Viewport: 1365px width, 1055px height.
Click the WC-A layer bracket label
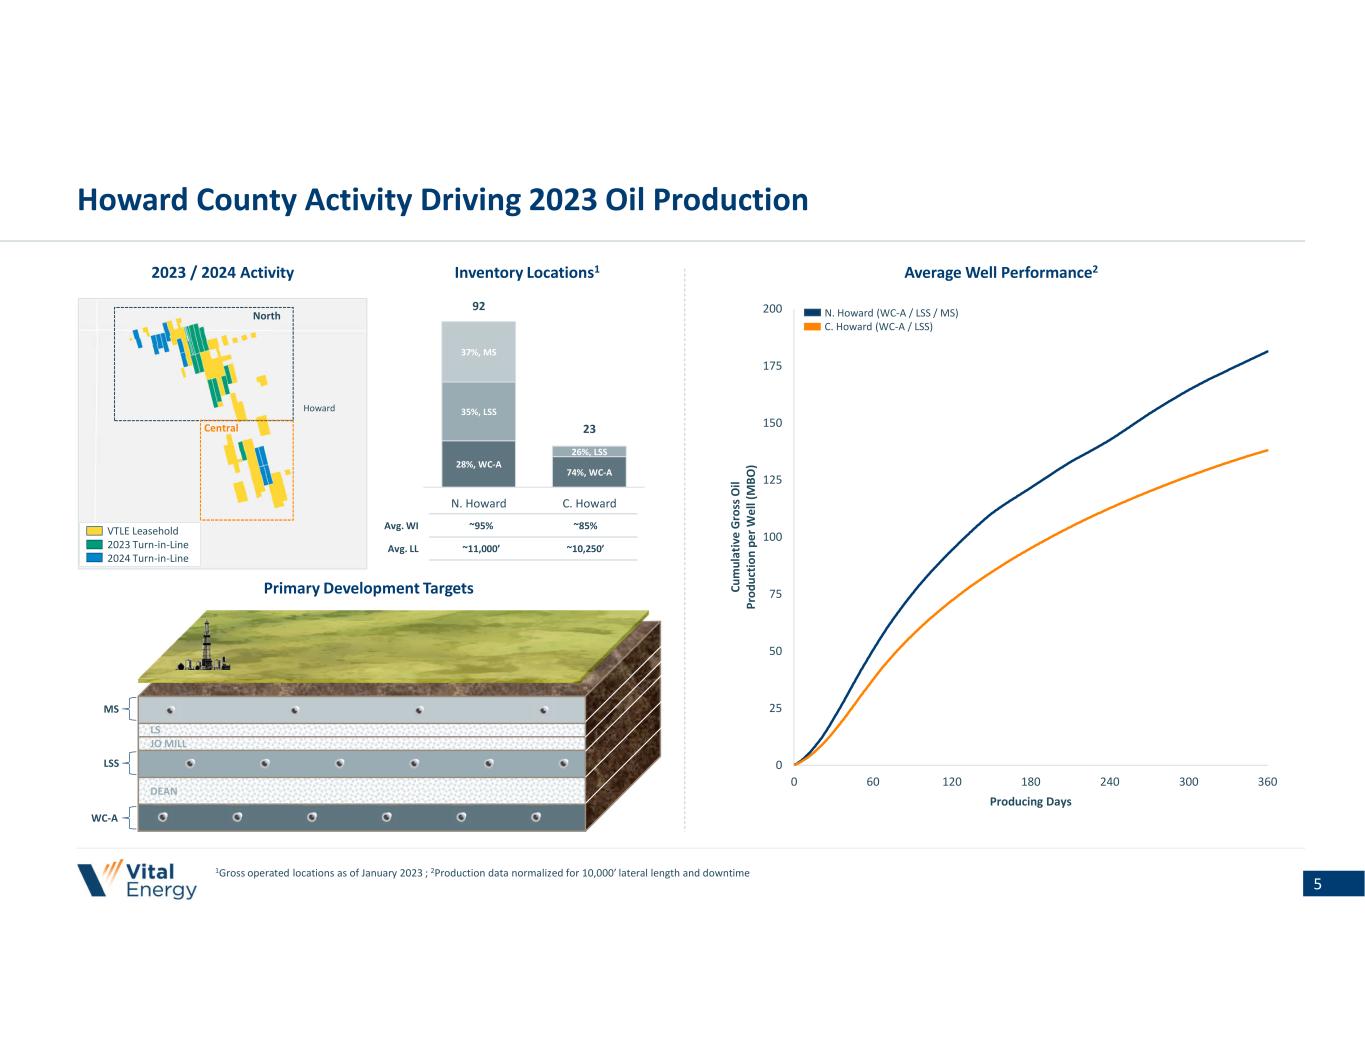coord(104,818)
